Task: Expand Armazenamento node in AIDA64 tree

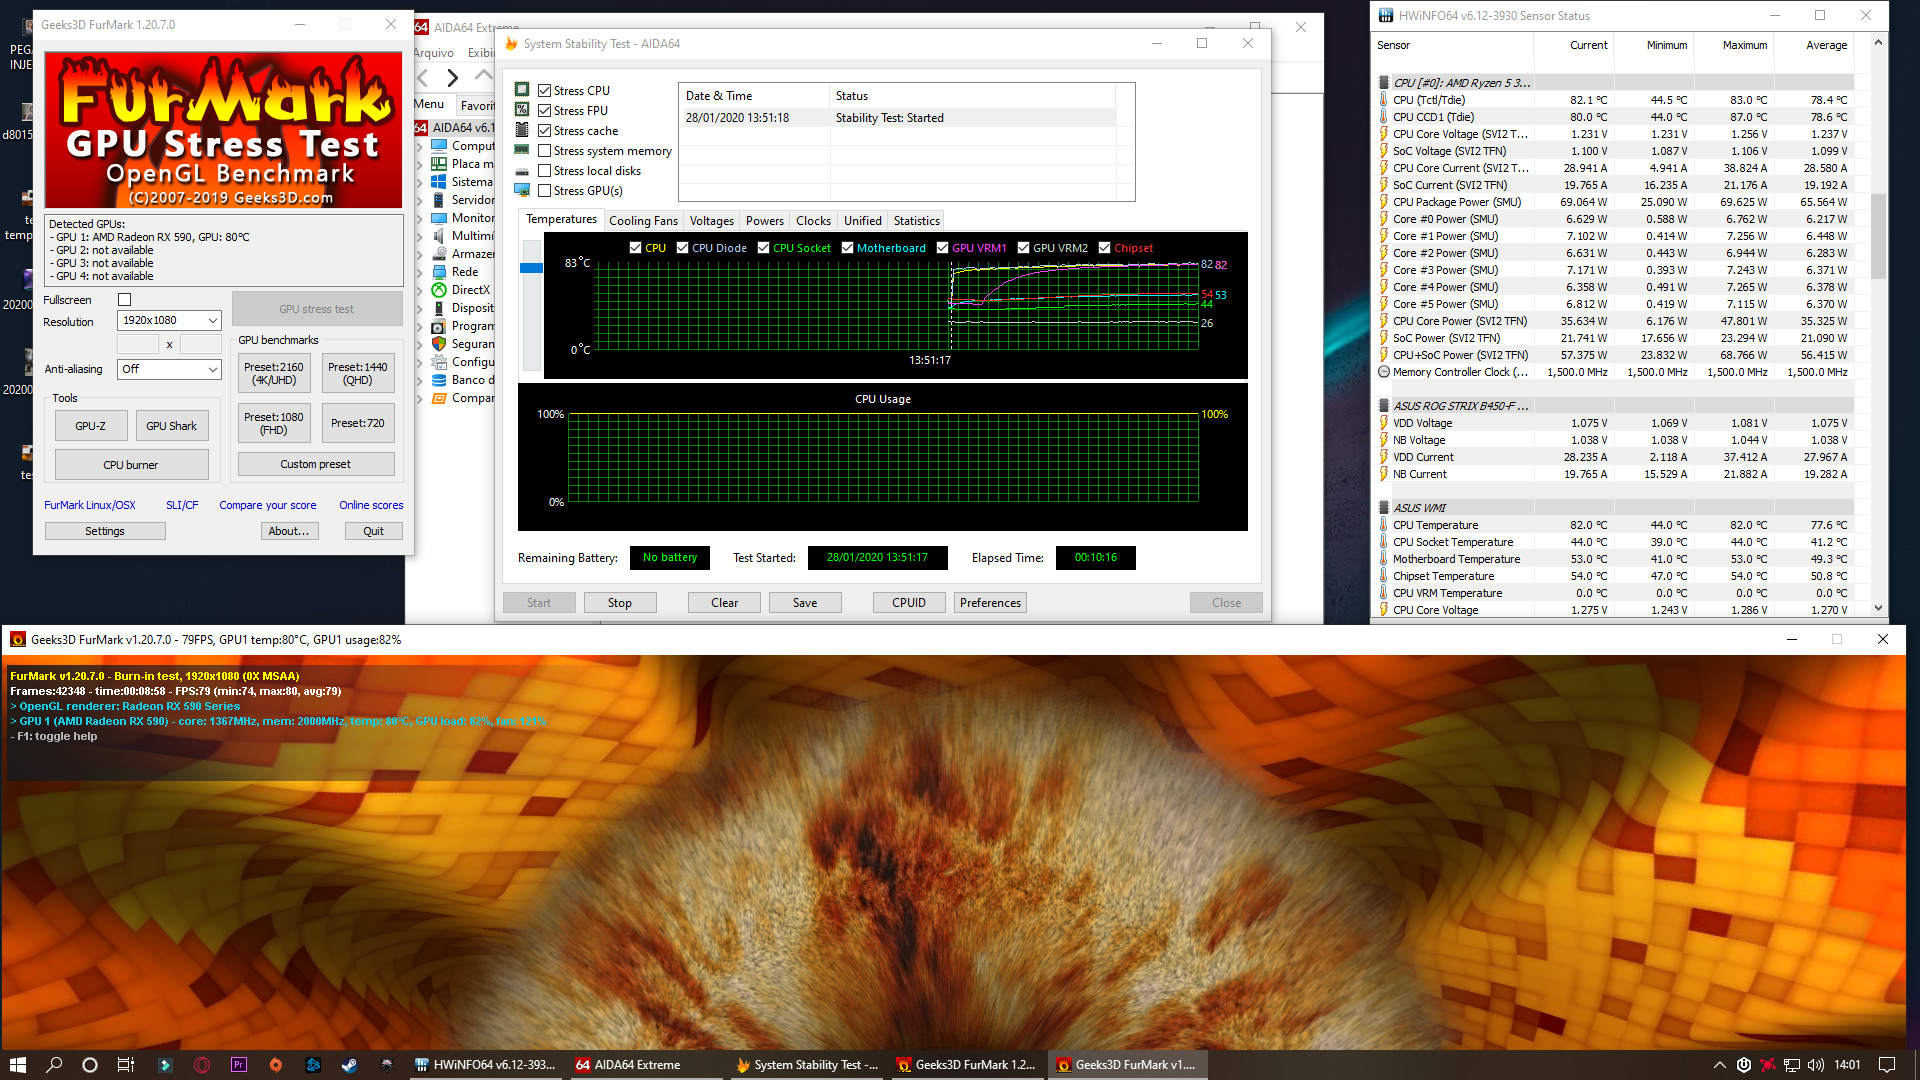Action: 419,254
